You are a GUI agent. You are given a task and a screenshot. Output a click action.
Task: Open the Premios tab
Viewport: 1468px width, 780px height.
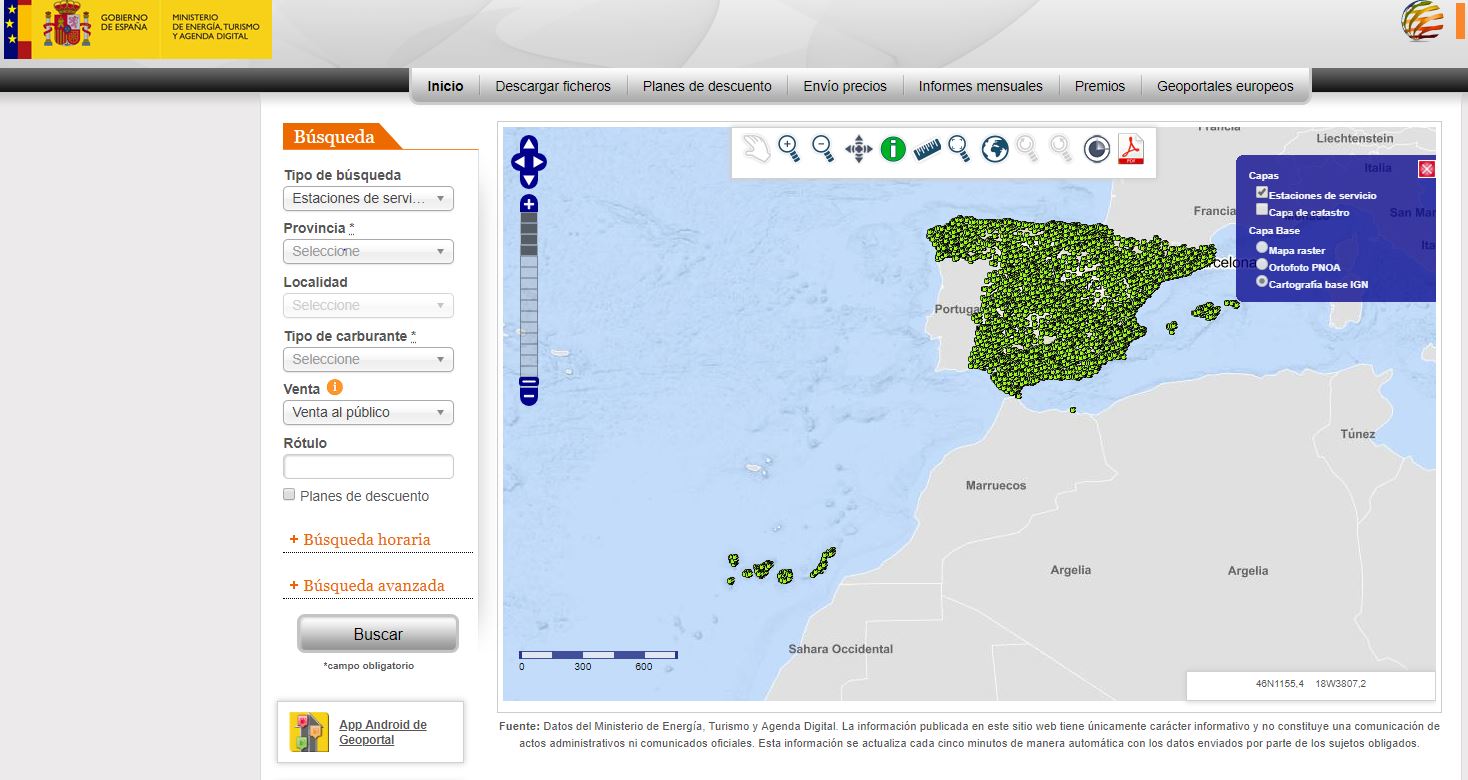pyautogui.click(x=1100, y=86)
